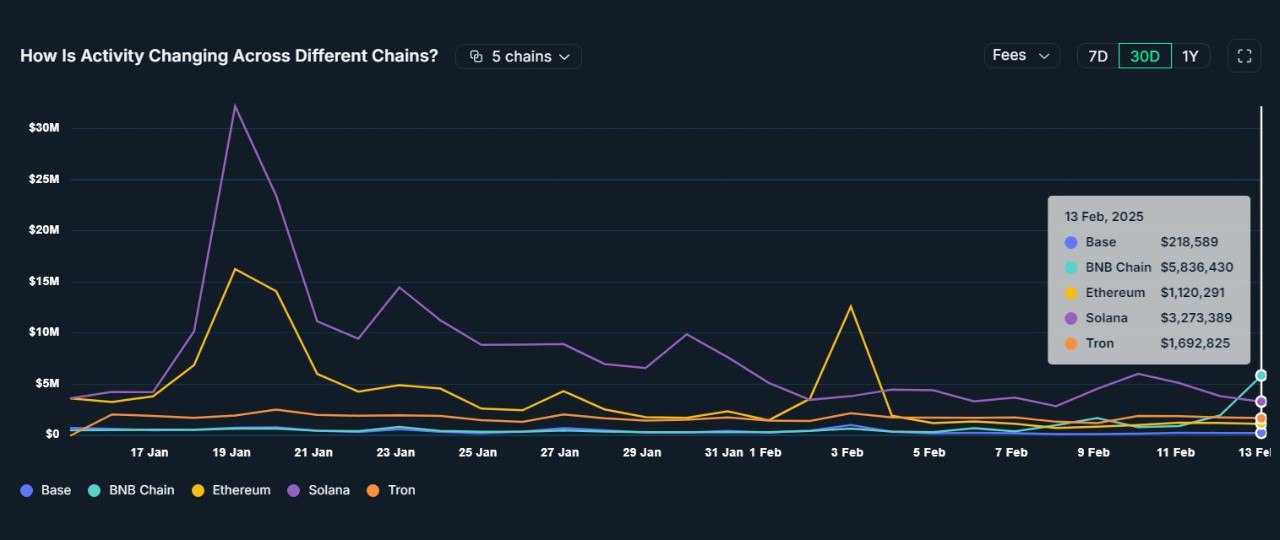Click the $10M y-axis label

[x=44, y=332]
